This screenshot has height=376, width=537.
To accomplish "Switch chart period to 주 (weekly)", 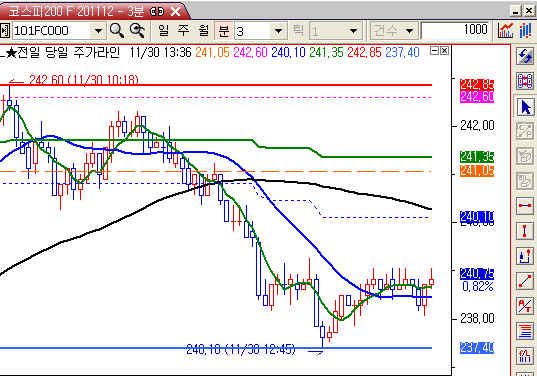I will click(183, 31).
